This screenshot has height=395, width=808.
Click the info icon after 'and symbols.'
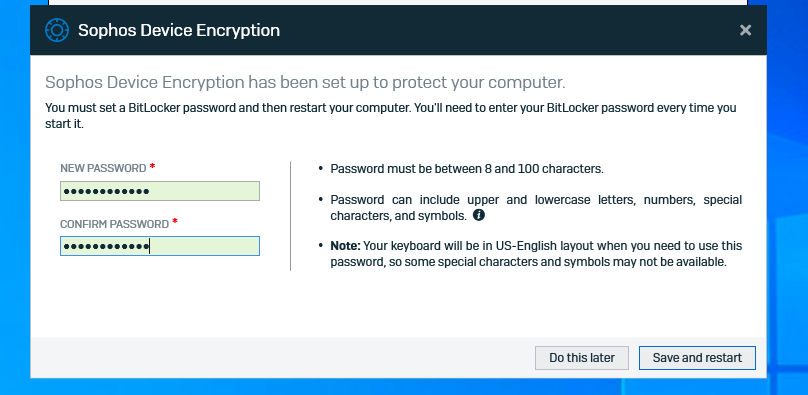479,215
